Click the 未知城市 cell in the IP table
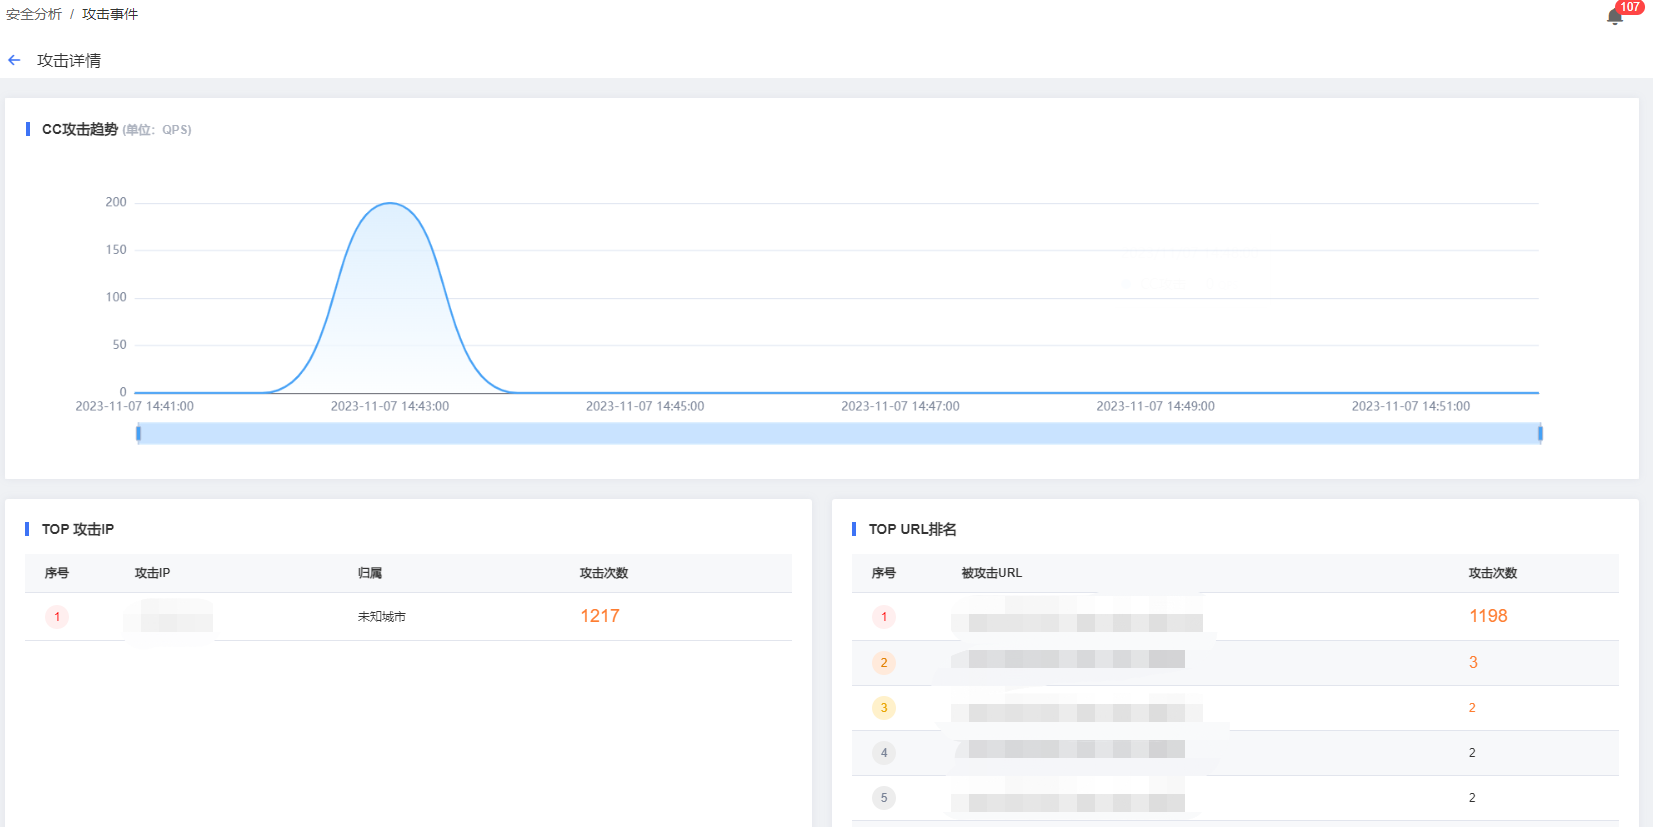Viewport: 1653px width, 827px height. [382, 616]
